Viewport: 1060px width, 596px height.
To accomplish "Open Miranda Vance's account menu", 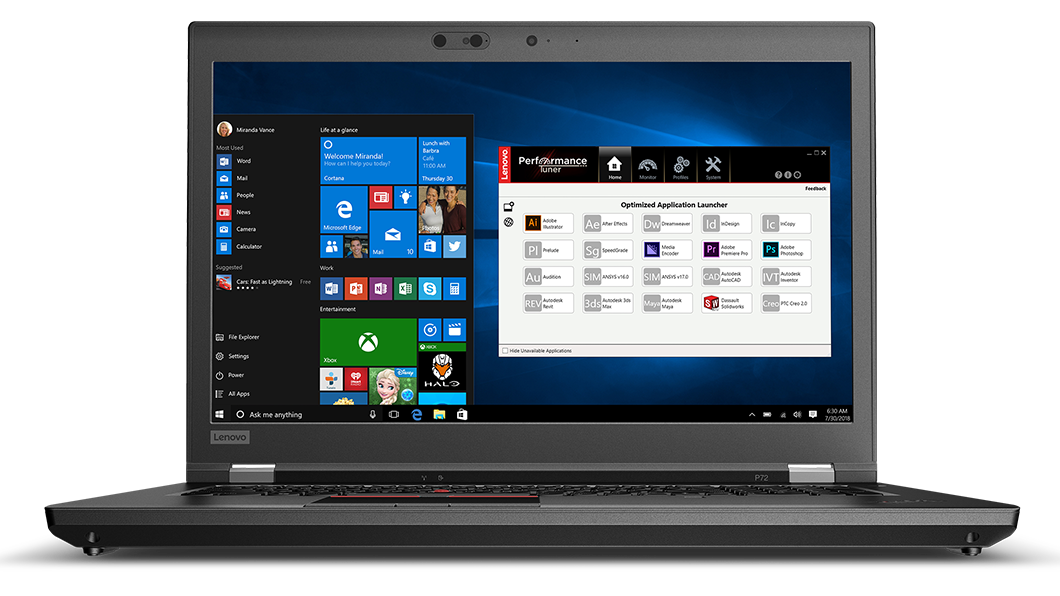I will 246,130.
